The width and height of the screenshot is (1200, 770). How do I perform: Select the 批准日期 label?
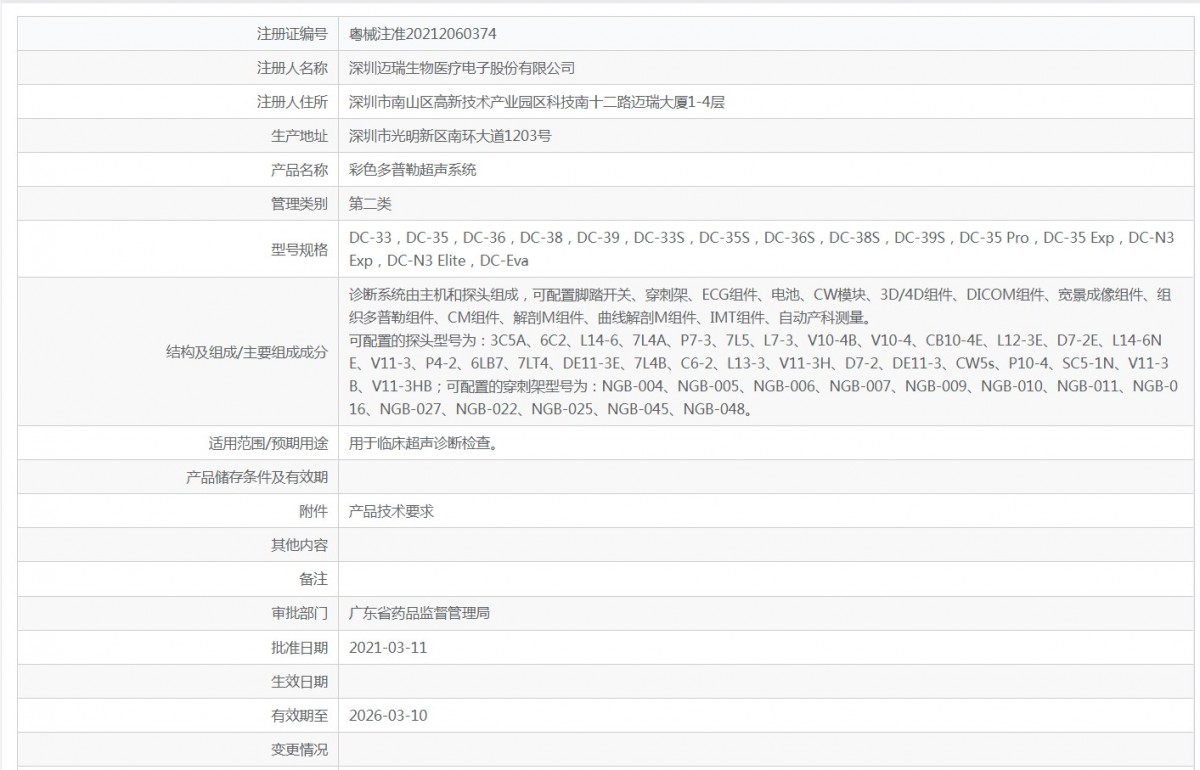point(299,647)
